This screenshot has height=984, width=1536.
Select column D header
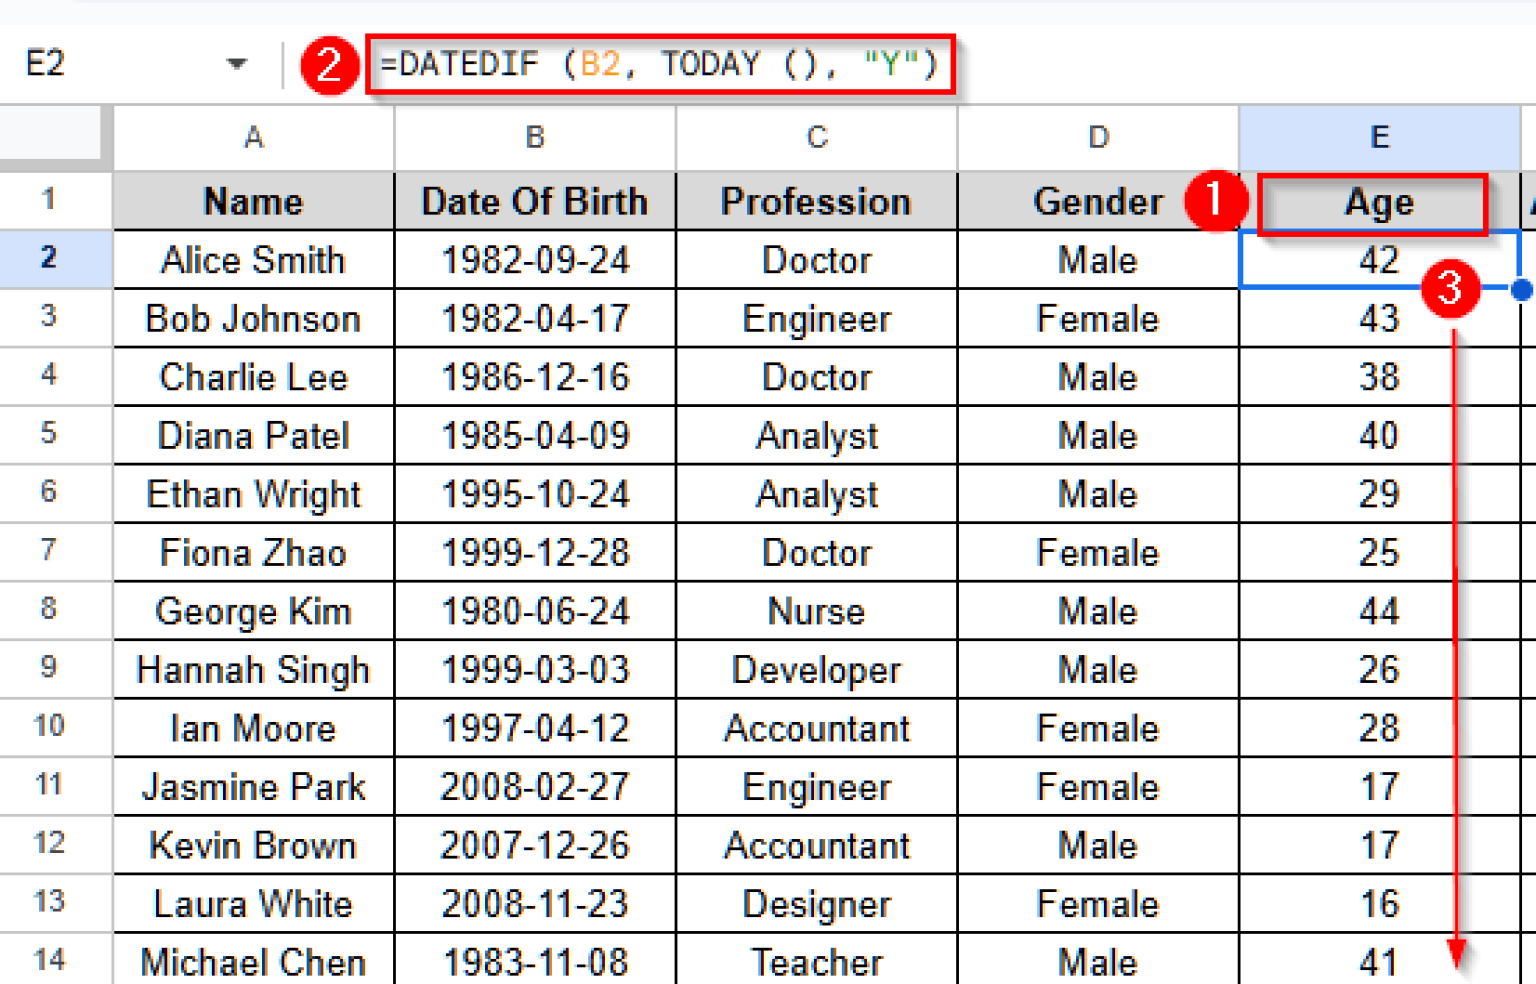tap(1097, 138)
